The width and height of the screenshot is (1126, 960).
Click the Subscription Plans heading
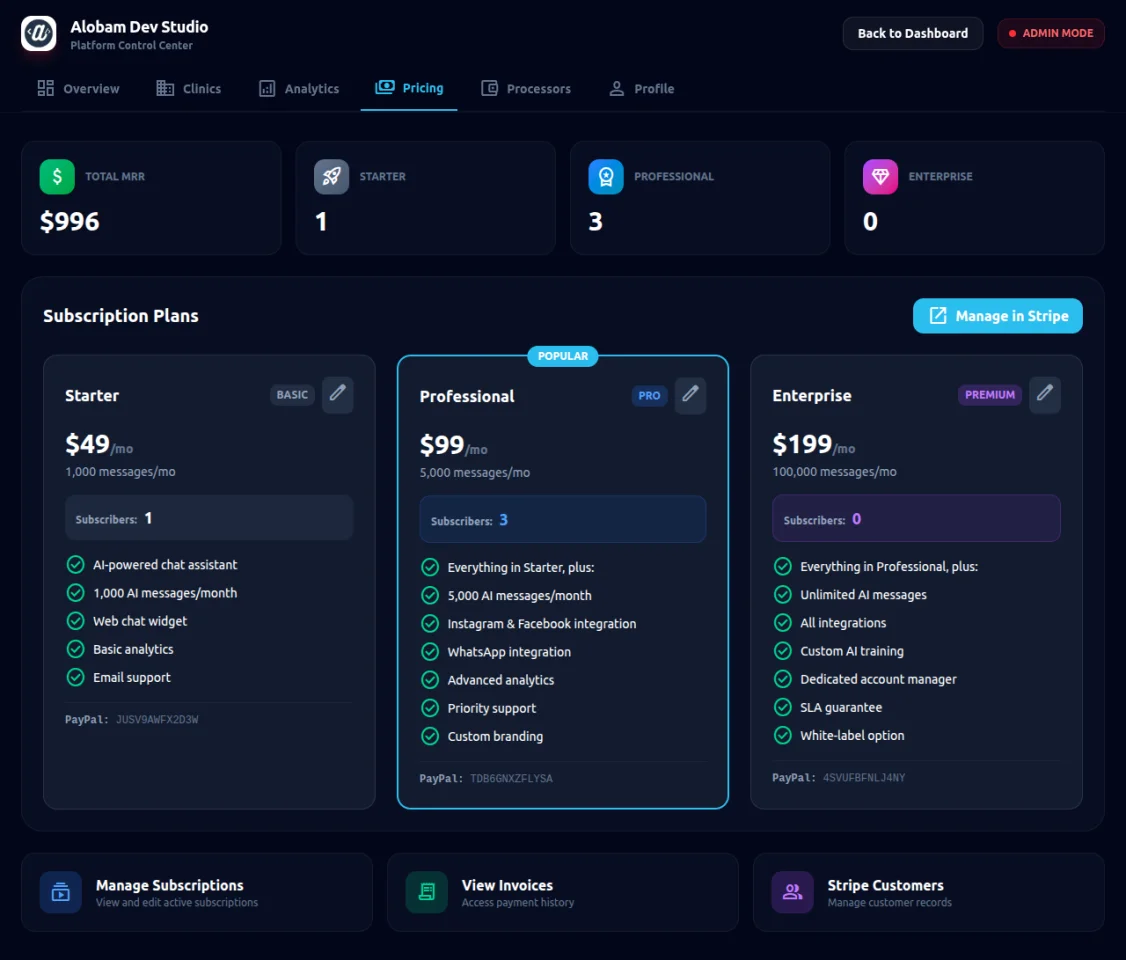[121, 316]
